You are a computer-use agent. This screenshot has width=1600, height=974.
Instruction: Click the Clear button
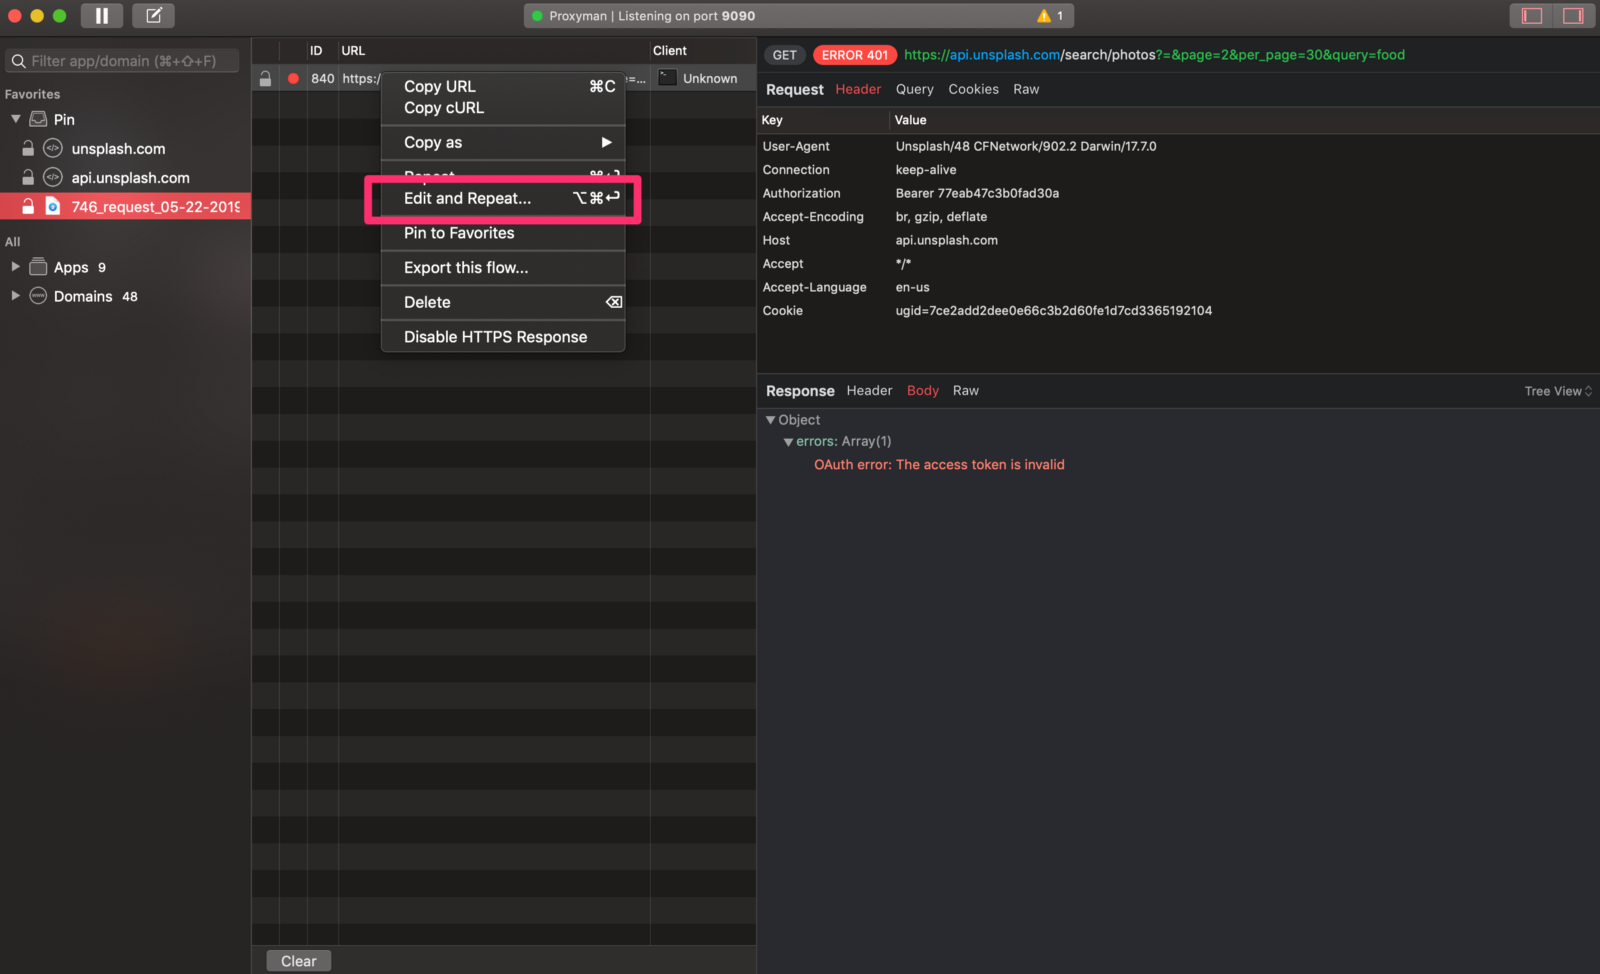tap(298, 961)
